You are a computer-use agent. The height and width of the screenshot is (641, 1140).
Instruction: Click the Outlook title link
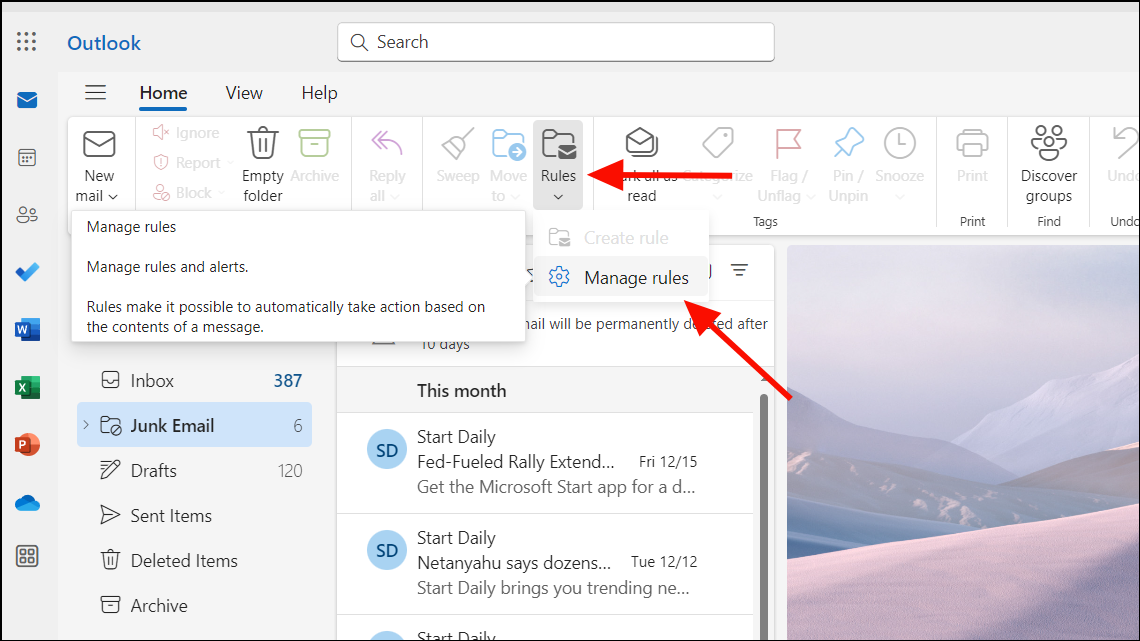click(104, 43)
